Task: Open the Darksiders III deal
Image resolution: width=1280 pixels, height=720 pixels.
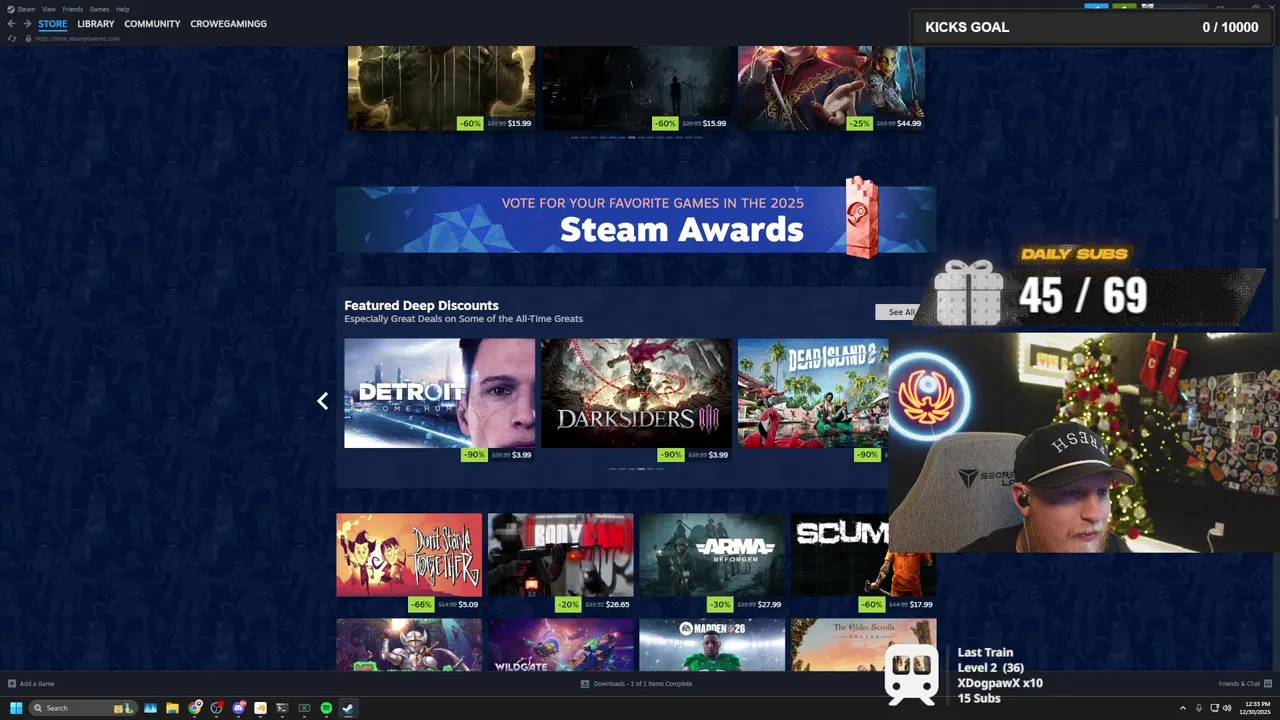Action: 636,393
